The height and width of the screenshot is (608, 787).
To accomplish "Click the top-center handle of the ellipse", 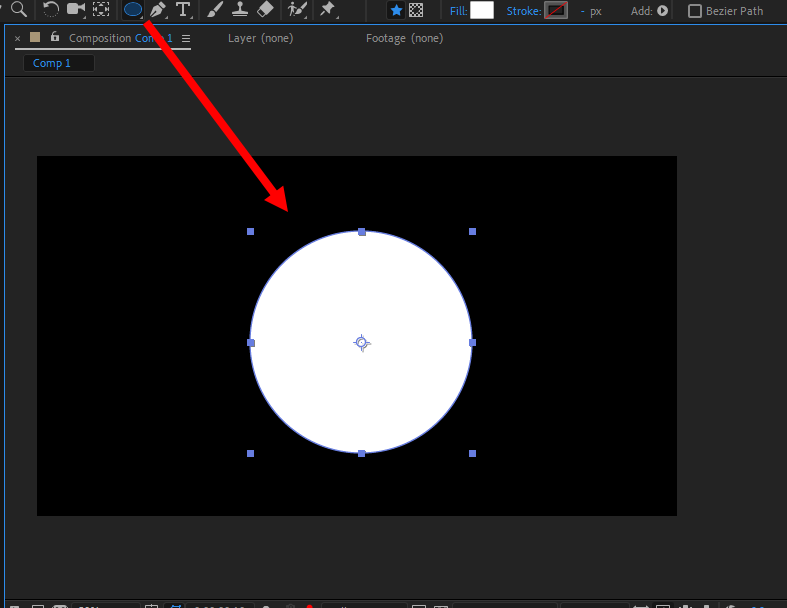I will point(362,232).
